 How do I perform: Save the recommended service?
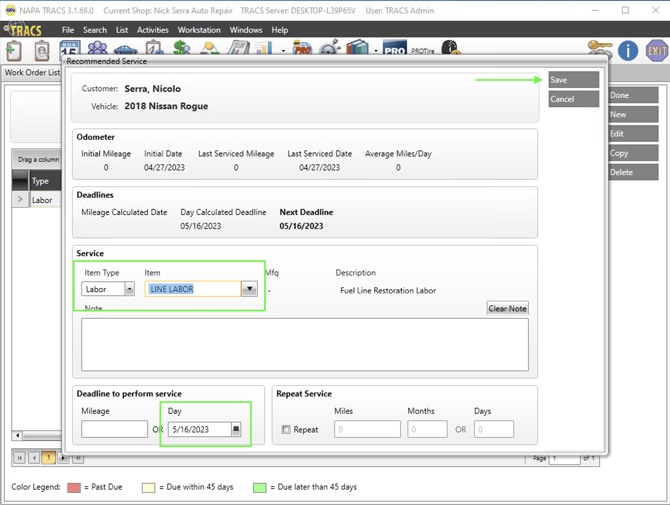[573, 80]
